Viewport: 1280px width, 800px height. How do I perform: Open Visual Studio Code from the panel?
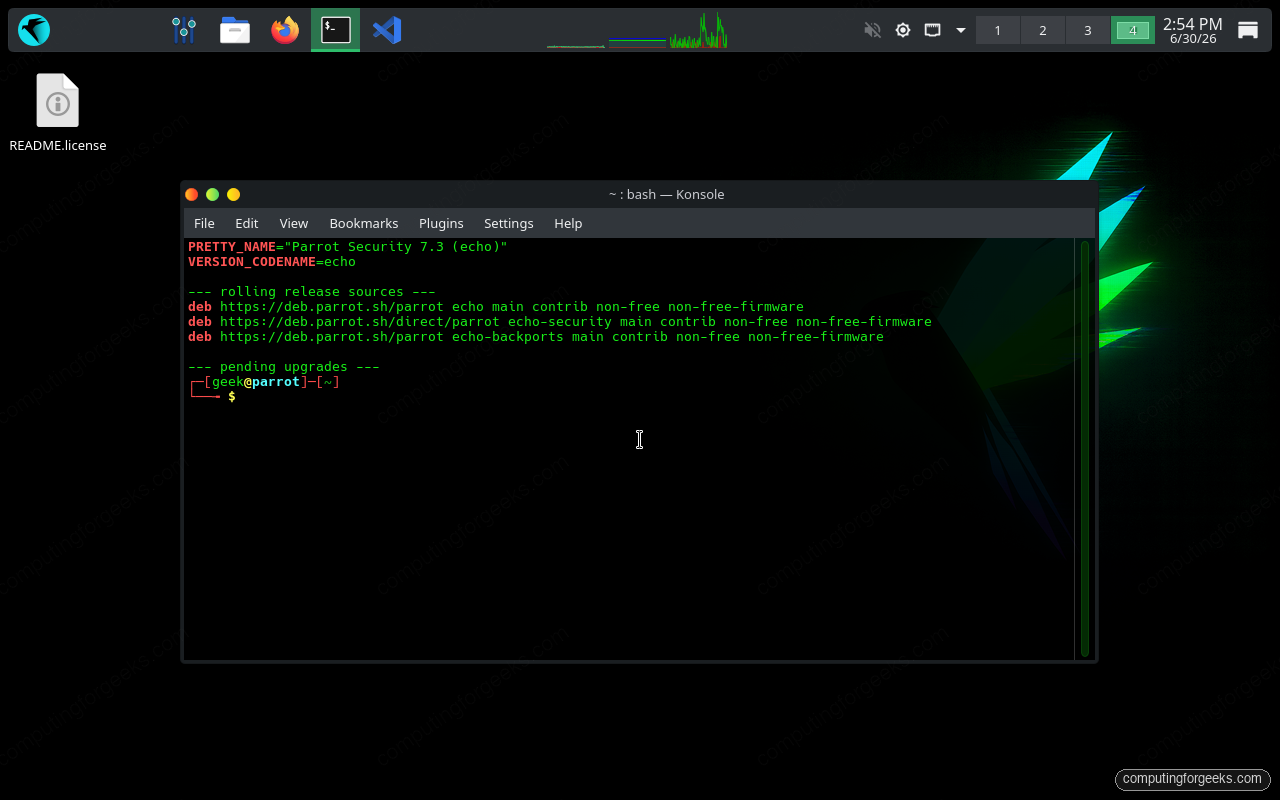[387, 30]
